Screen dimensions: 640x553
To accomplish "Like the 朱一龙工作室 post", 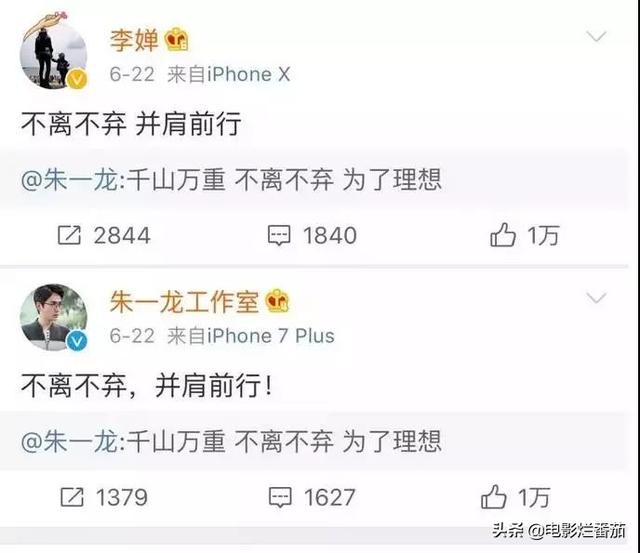I will (x=493, y=496).
